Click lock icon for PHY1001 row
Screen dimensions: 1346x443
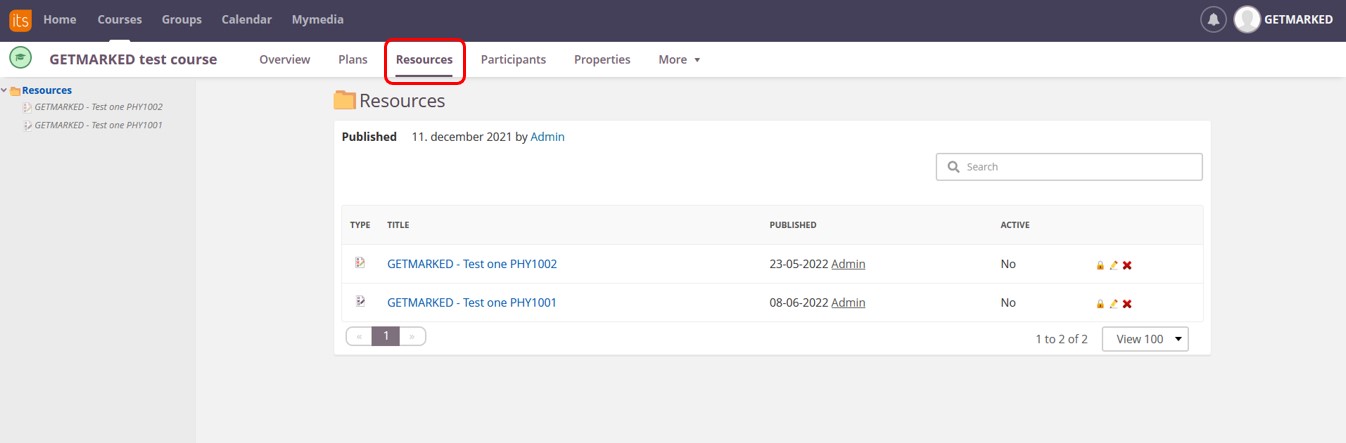[1100, 303]
